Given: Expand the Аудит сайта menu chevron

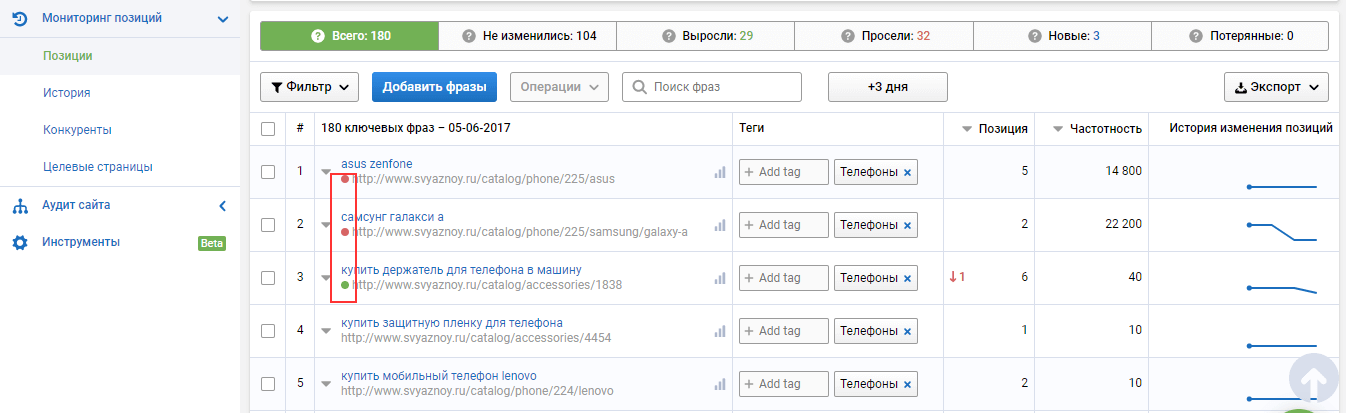Looking at the screenshot, I should pos(223,206).
